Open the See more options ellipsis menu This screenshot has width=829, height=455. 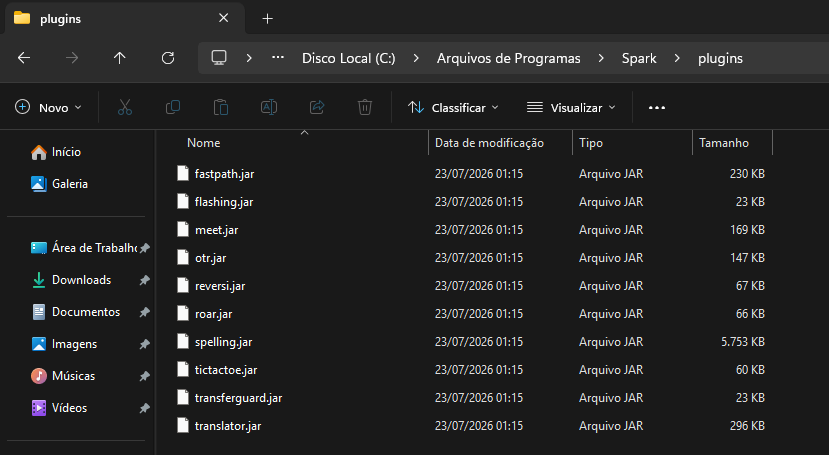657,108
